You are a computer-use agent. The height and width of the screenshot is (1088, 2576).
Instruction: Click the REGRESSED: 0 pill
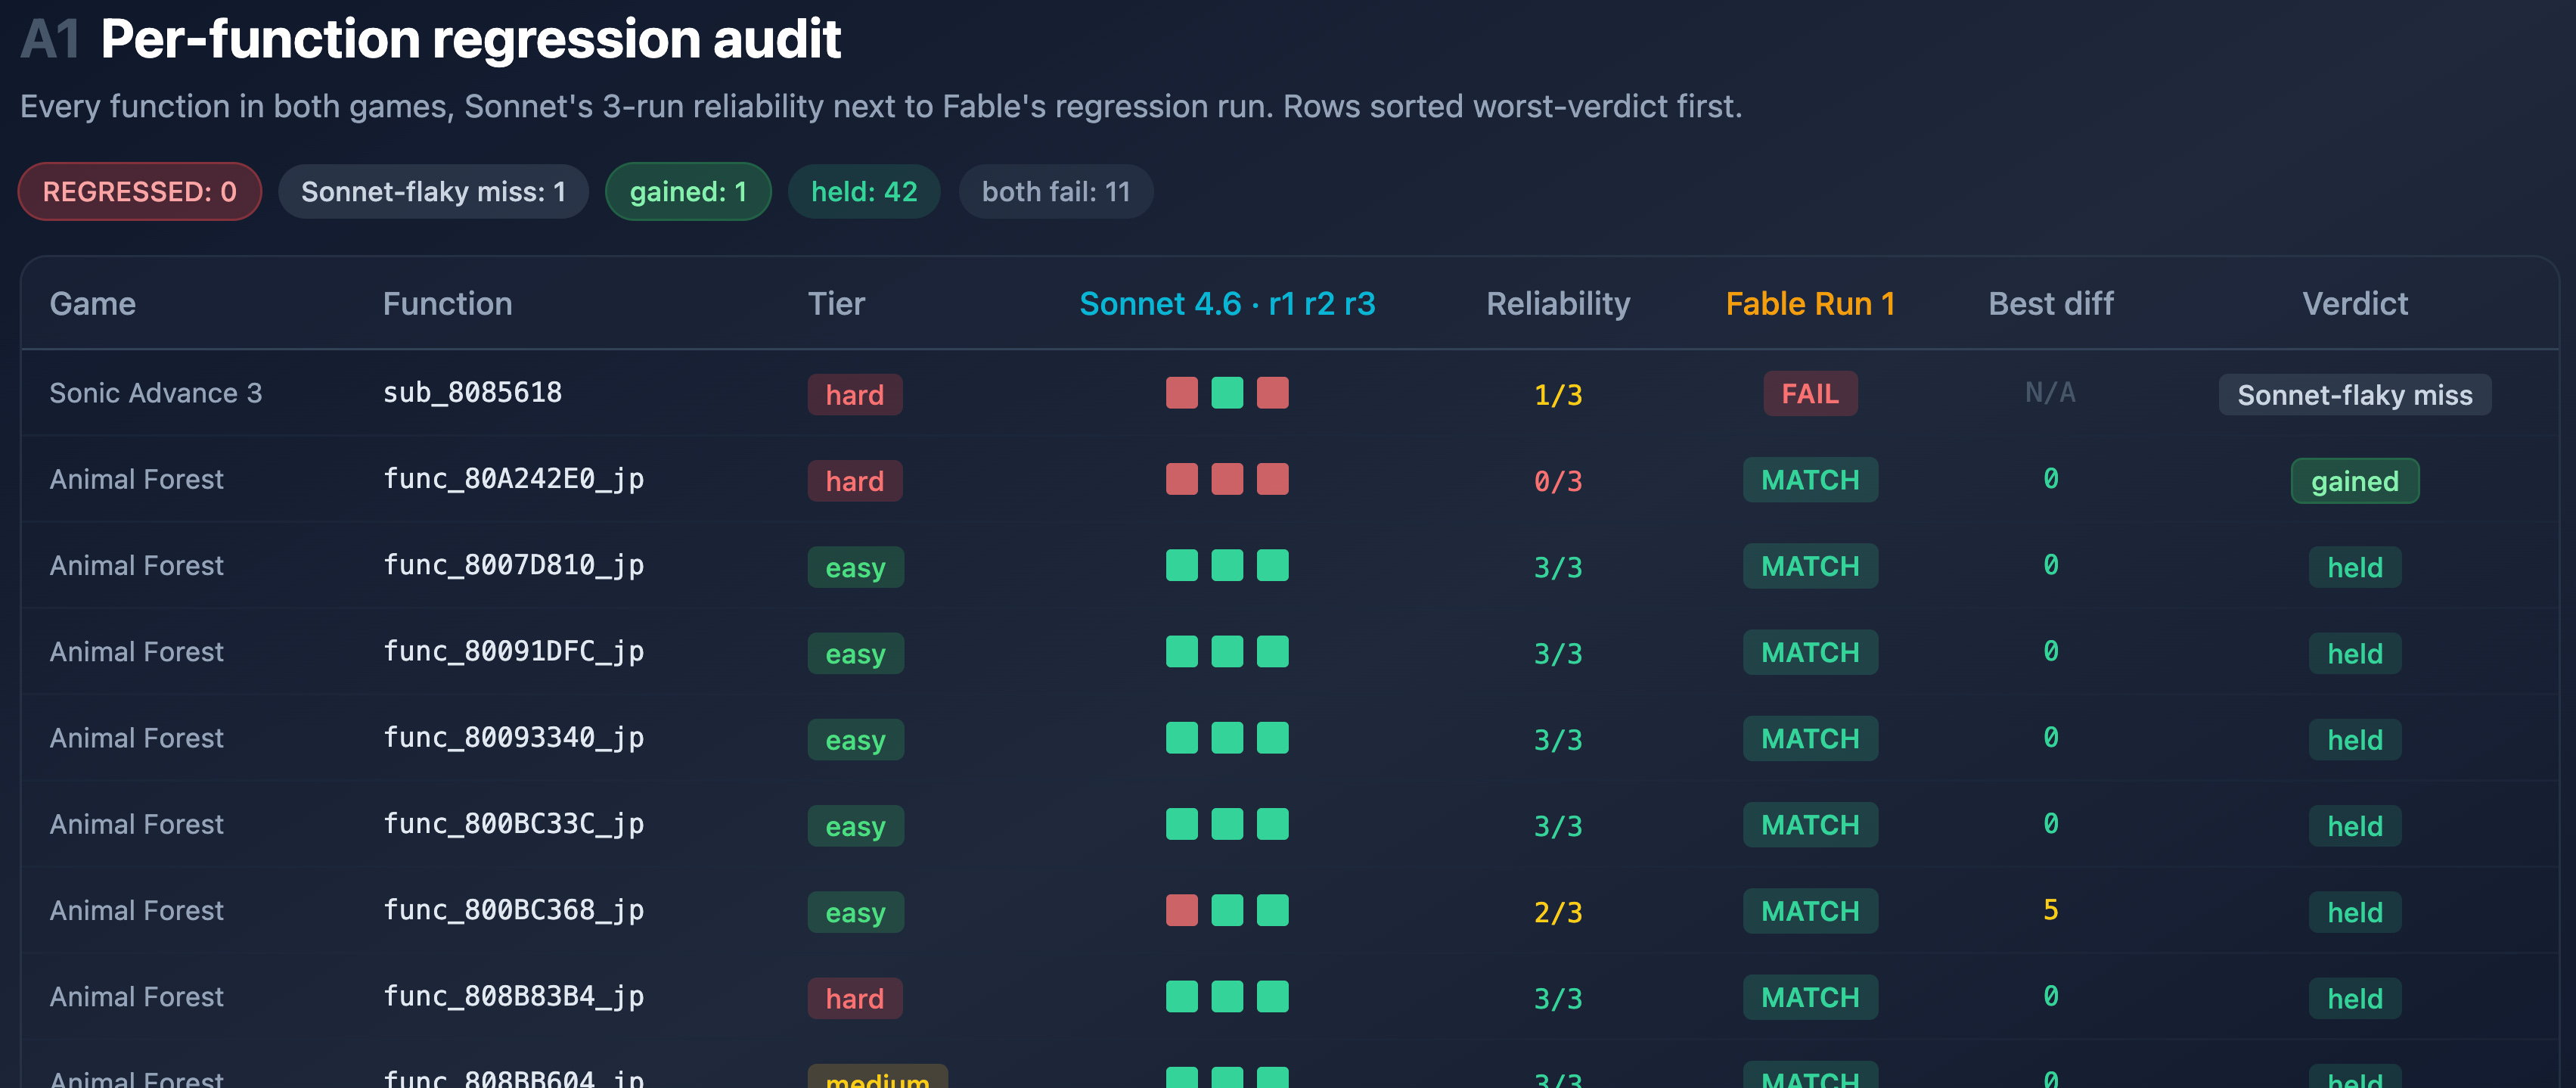coord(140,191)
